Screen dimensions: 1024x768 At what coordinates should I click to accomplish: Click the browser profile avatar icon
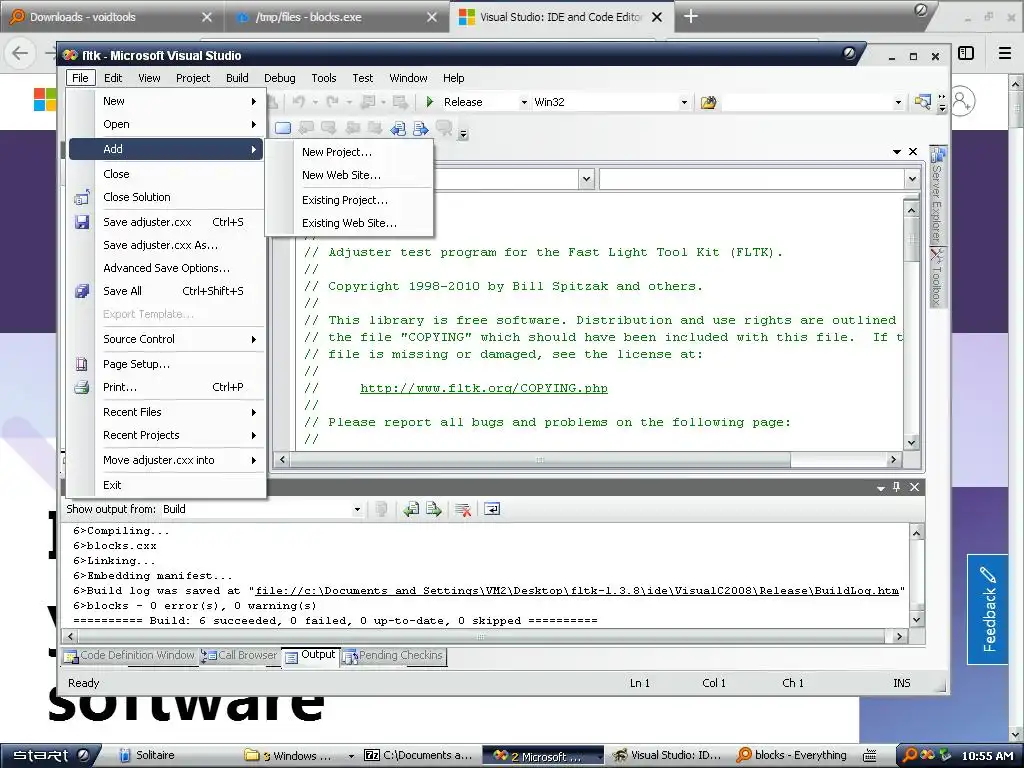pos(963,101)
